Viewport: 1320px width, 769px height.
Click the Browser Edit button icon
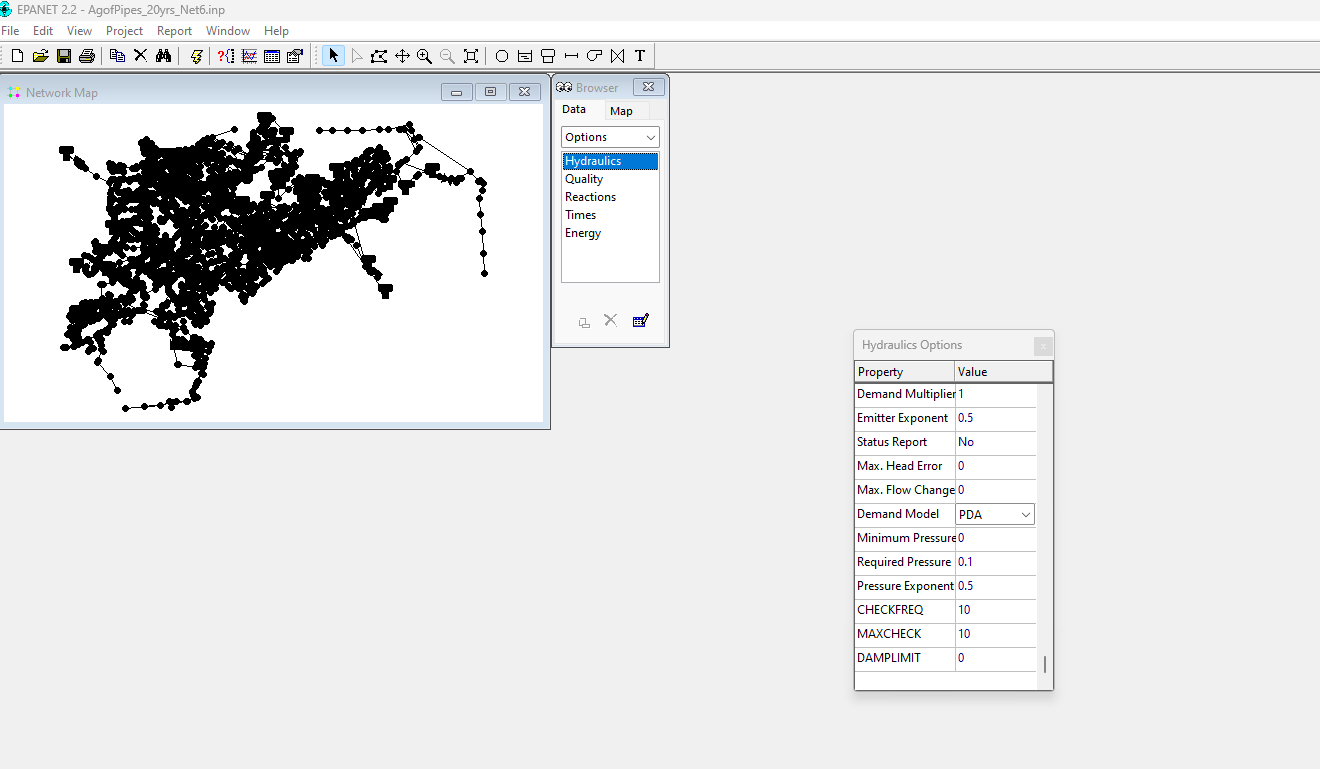640,321
